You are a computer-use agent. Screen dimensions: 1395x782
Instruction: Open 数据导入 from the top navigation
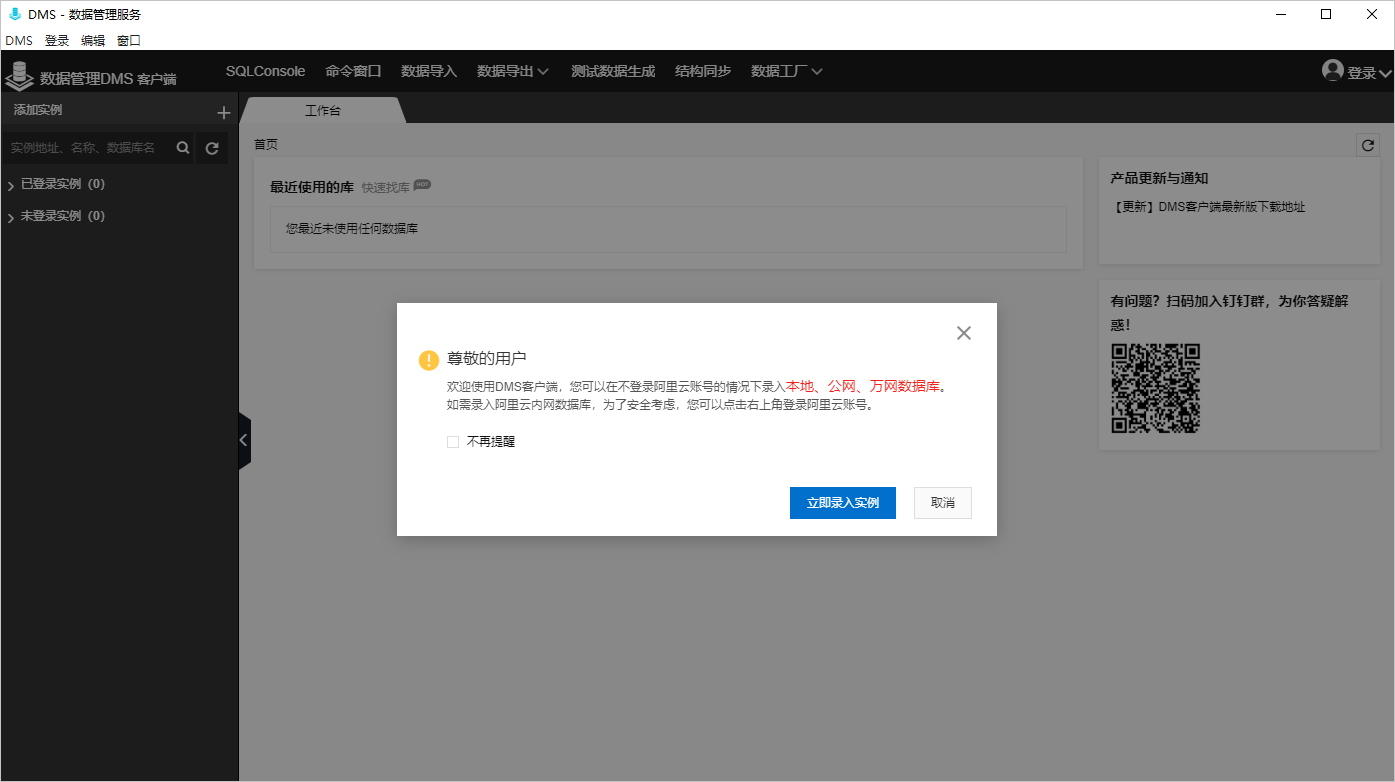(429, 71)
